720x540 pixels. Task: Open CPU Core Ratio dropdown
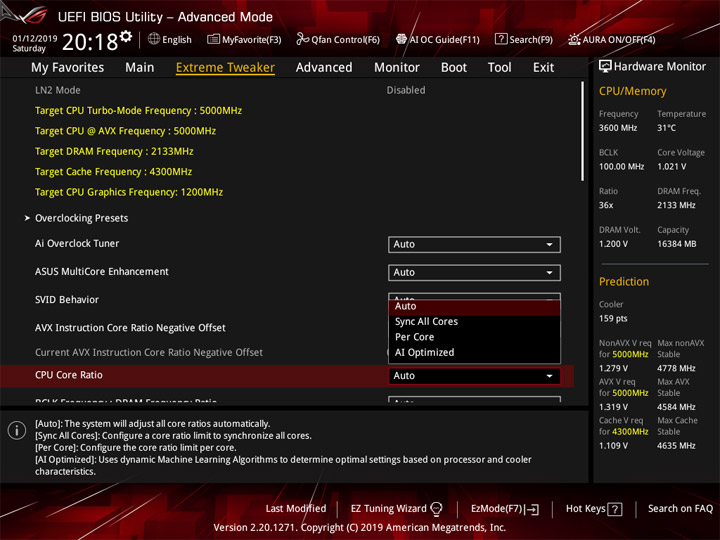point(474,376)
